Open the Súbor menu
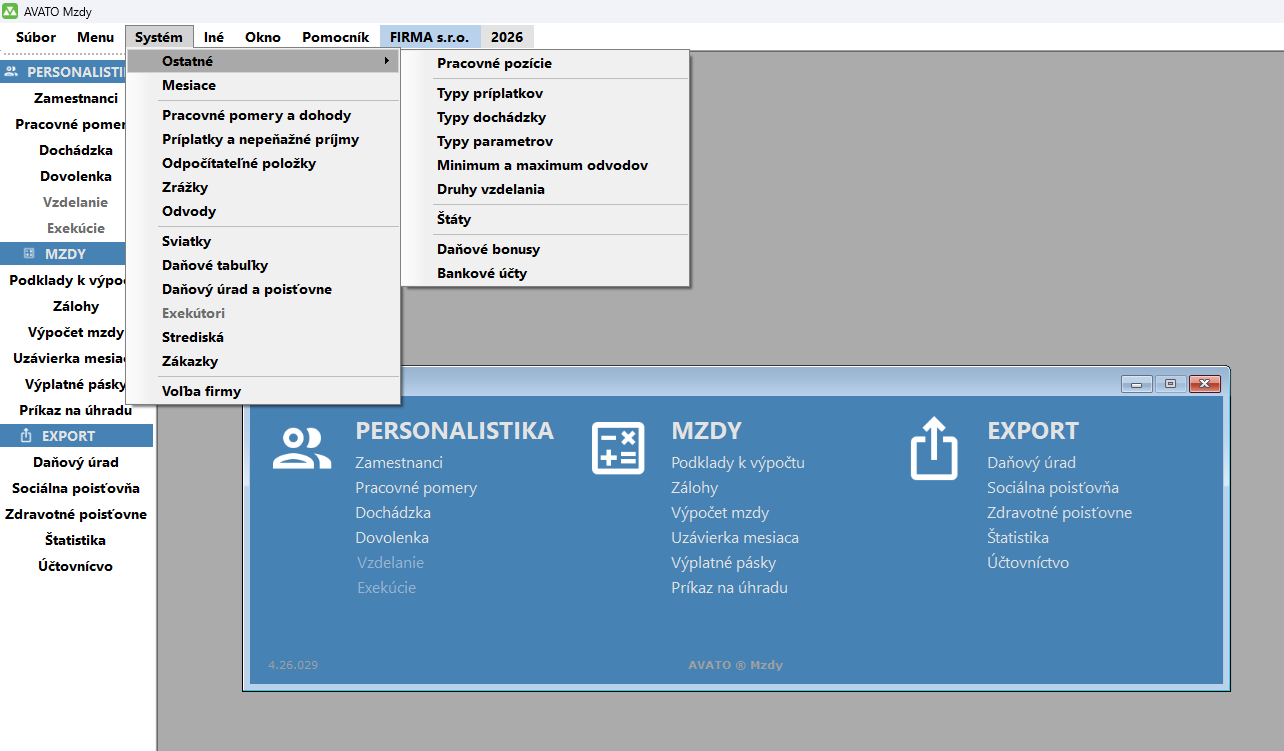 click(36, 37)
